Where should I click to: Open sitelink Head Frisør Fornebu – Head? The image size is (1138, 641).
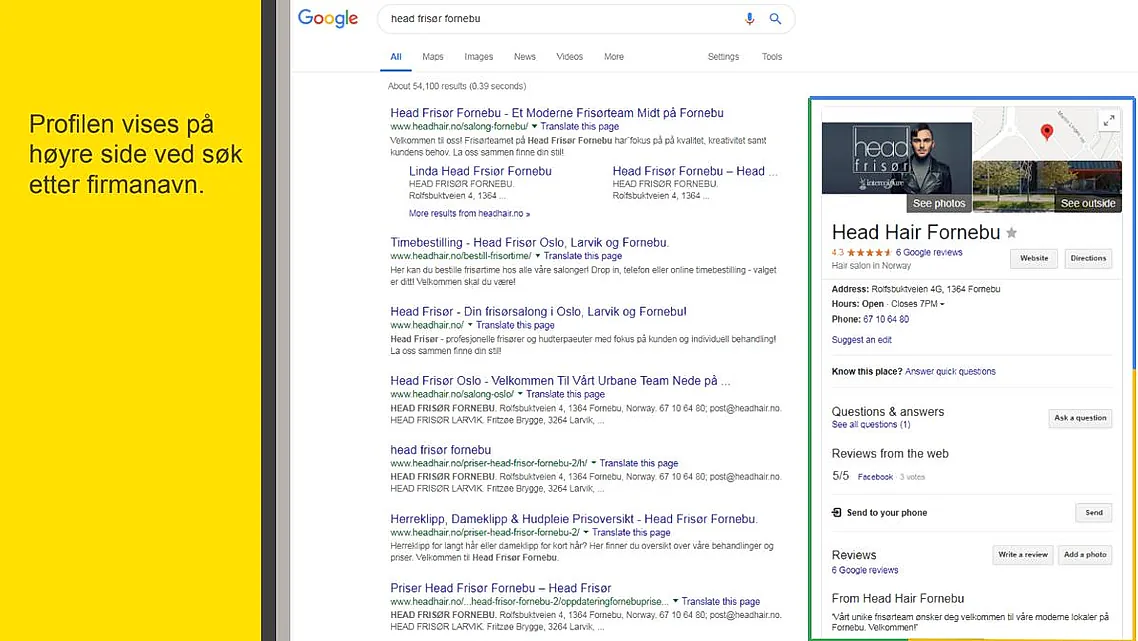(695, 171)
